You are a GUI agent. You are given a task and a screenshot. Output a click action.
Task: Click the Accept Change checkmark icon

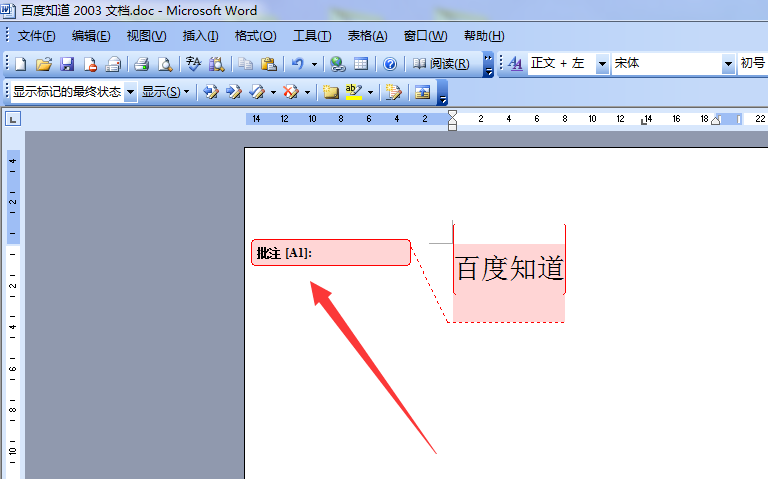point(257,92)
